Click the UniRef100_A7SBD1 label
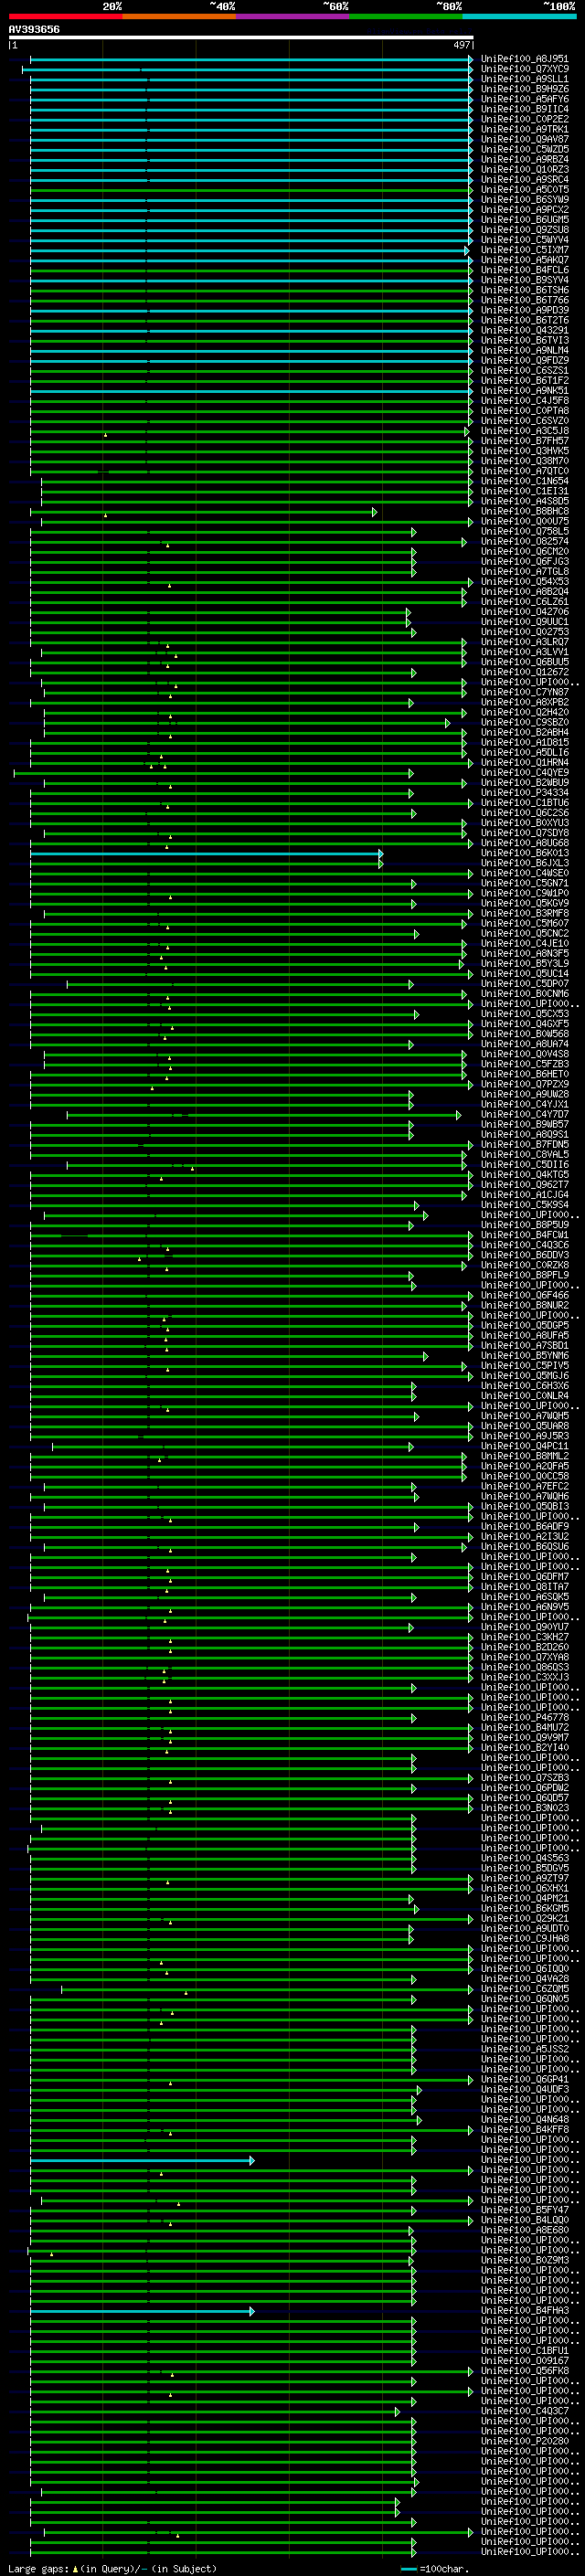This screenshot has height=2576, width=585. click(x=524, y=1345)
